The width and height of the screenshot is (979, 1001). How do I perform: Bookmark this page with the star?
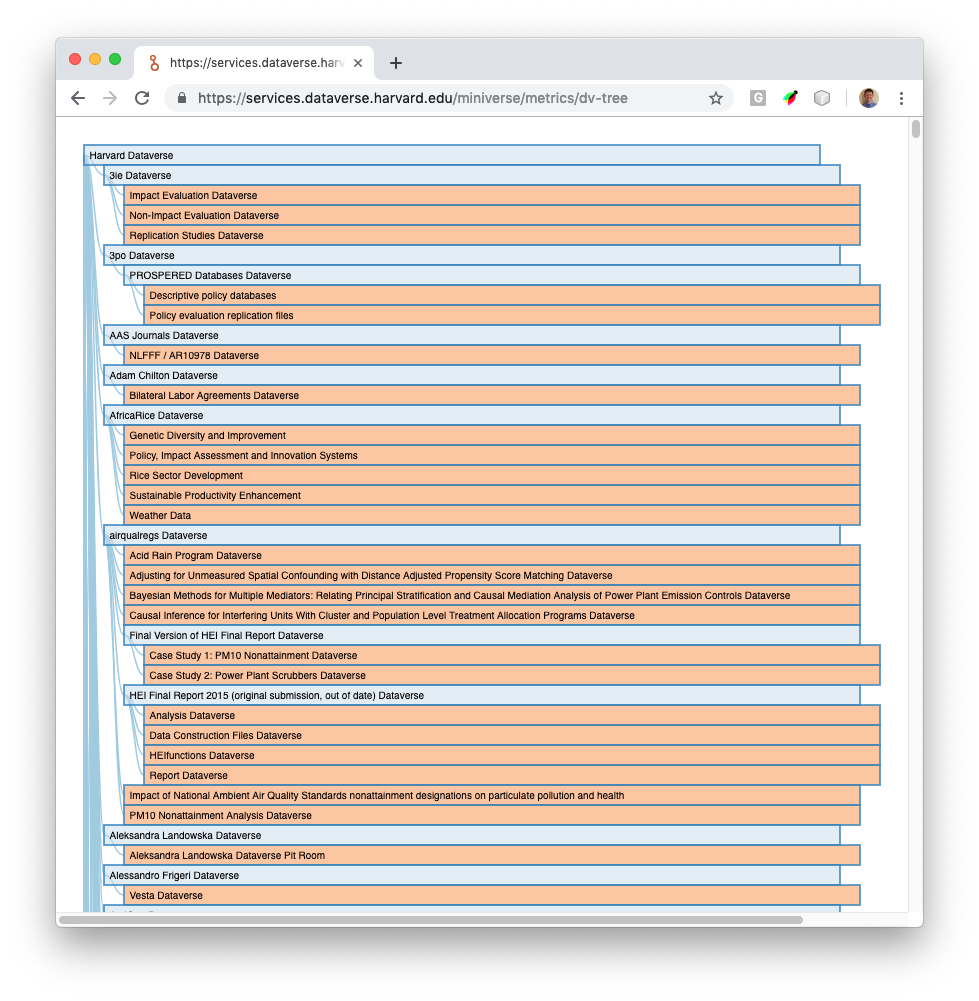tap(716, 98)
